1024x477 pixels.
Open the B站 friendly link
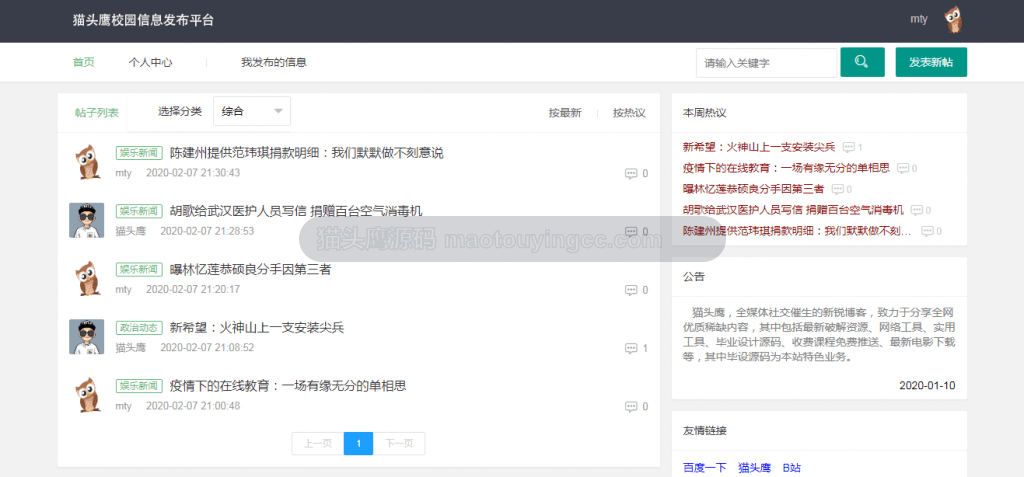click(x=792, y=467)
